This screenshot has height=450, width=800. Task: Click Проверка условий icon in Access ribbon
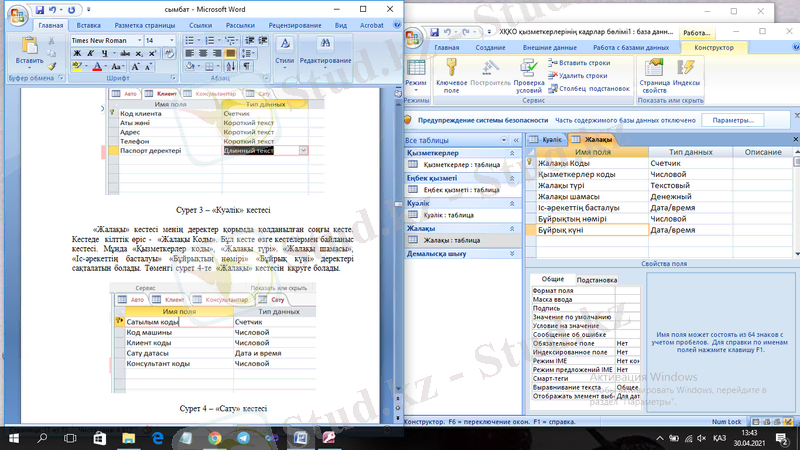(528, 68)
